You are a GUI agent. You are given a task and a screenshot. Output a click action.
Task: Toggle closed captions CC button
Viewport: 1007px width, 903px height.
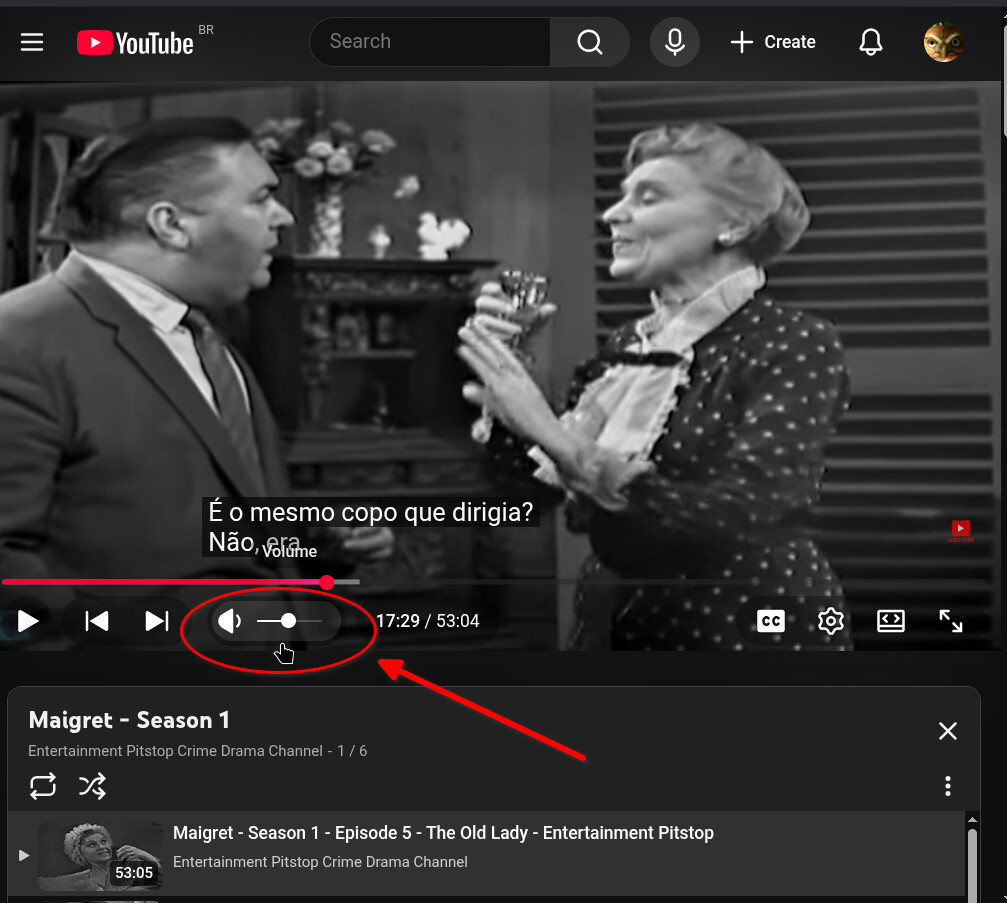[770, 621]
